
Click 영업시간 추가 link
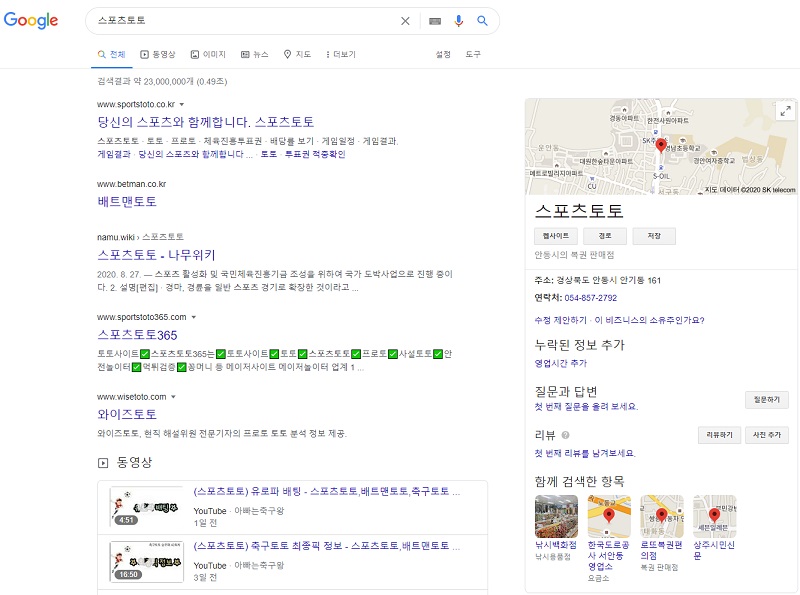click(560, 363)
